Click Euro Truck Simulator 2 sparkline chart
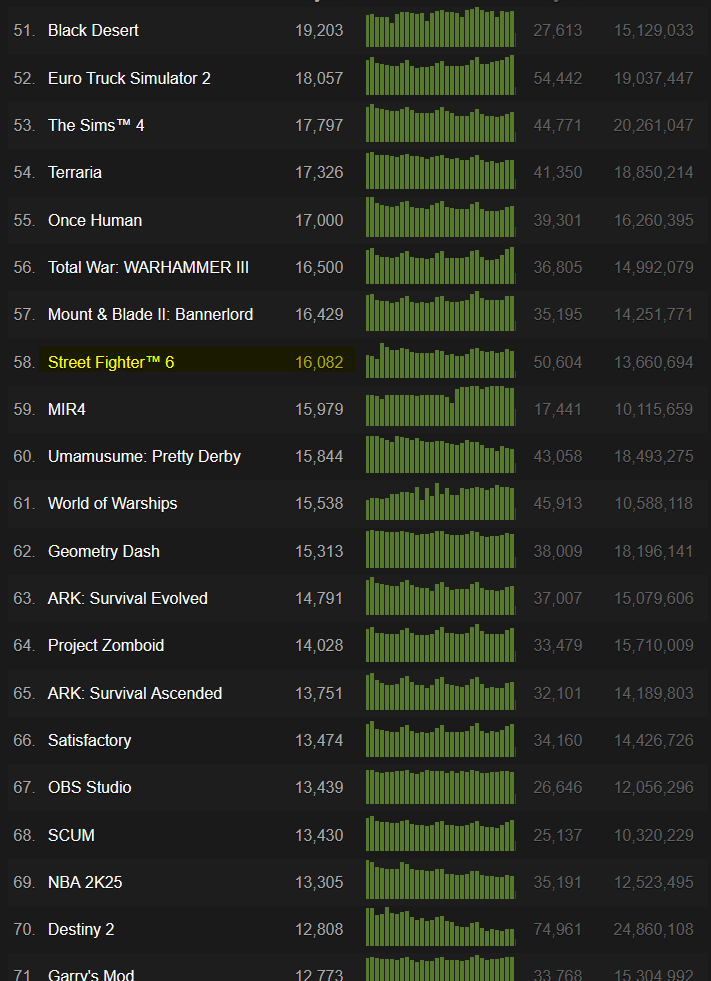This screenshot has height=981, width=711. pos(441,75)
